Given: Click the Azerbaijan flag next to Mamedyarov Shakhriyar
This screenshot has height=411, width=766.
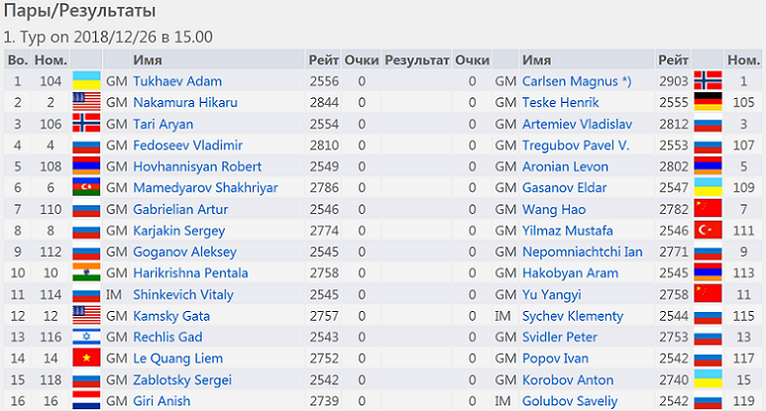Looking at the screenshot, I should click(86, 188).
